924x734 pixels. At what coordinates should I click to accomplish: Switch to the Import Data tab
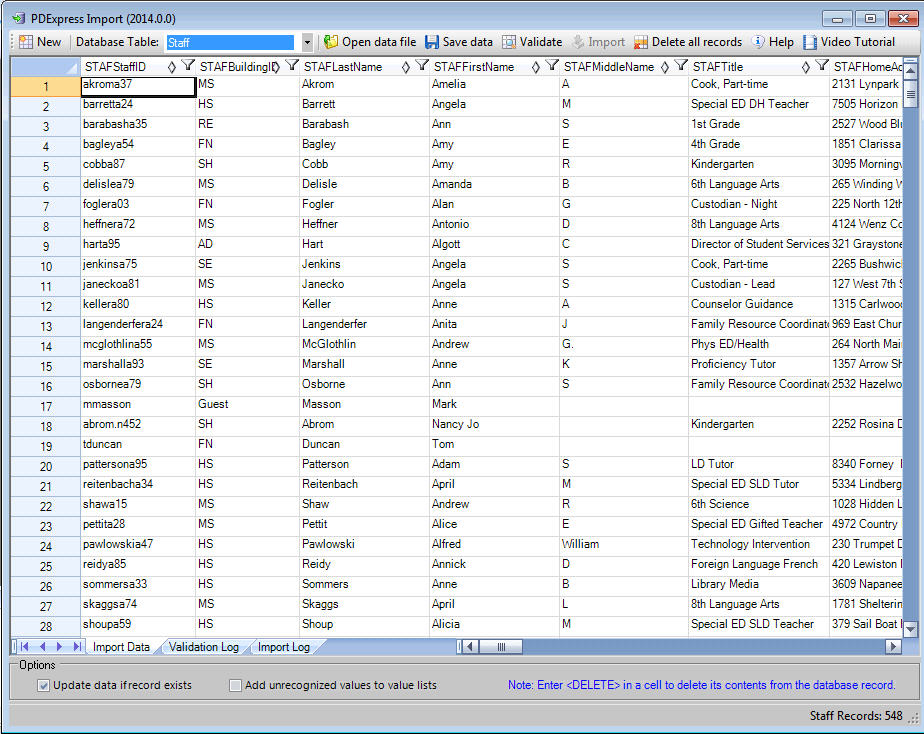click(x=121, y=647)
